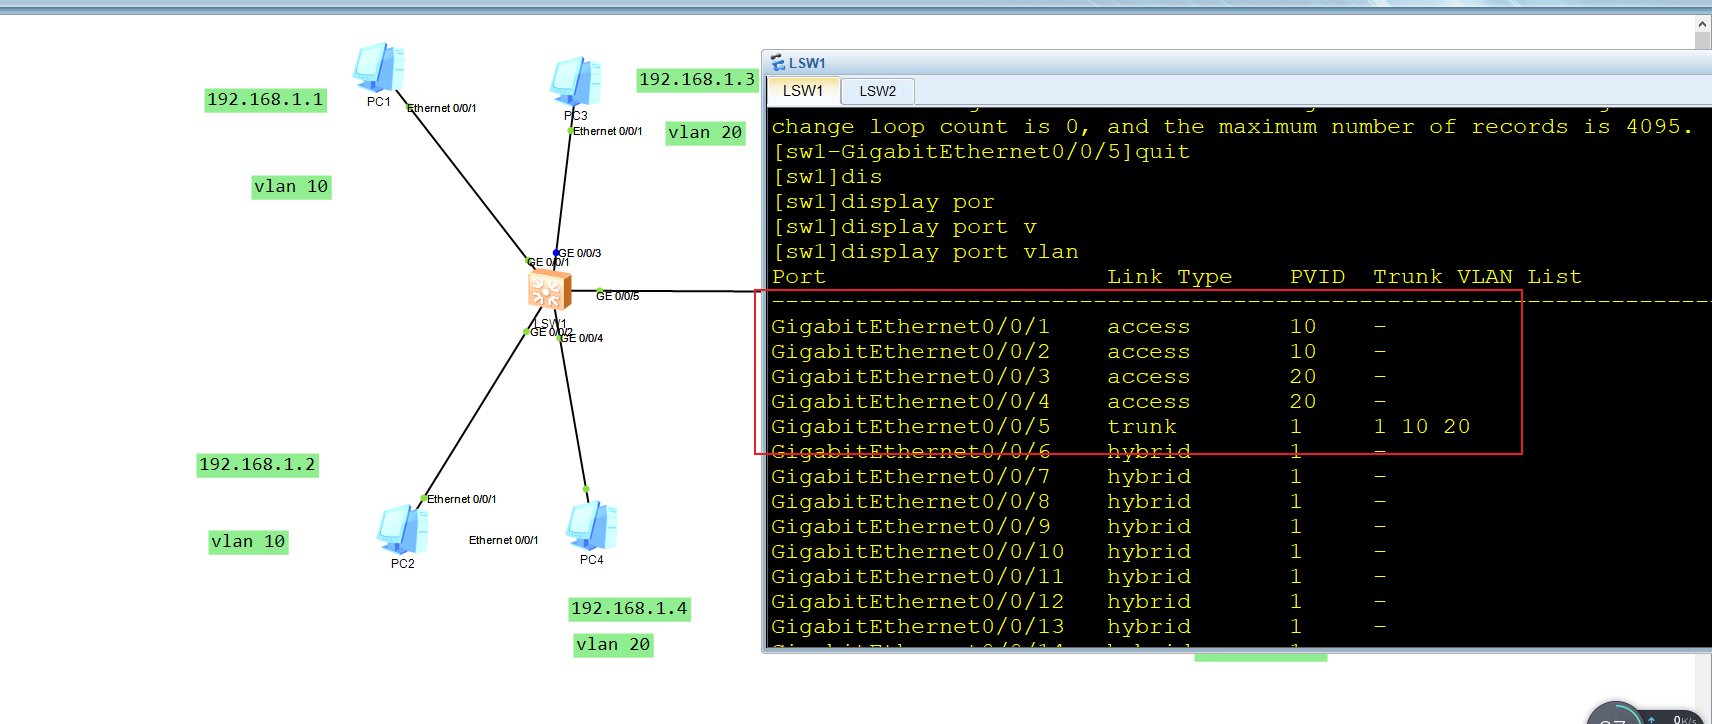Select the 192.168.1.3 label

tap(697, 80)
